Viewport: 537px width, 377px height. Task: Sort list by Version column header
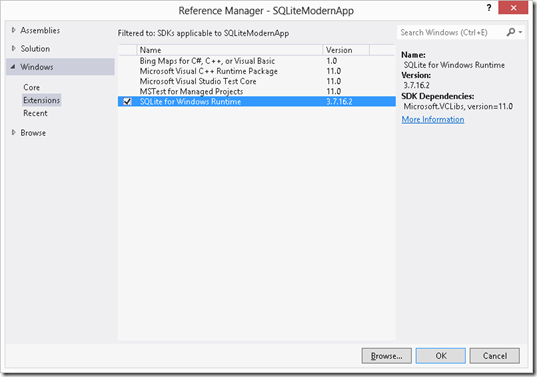pyautogui.click(x=346, y=50)
